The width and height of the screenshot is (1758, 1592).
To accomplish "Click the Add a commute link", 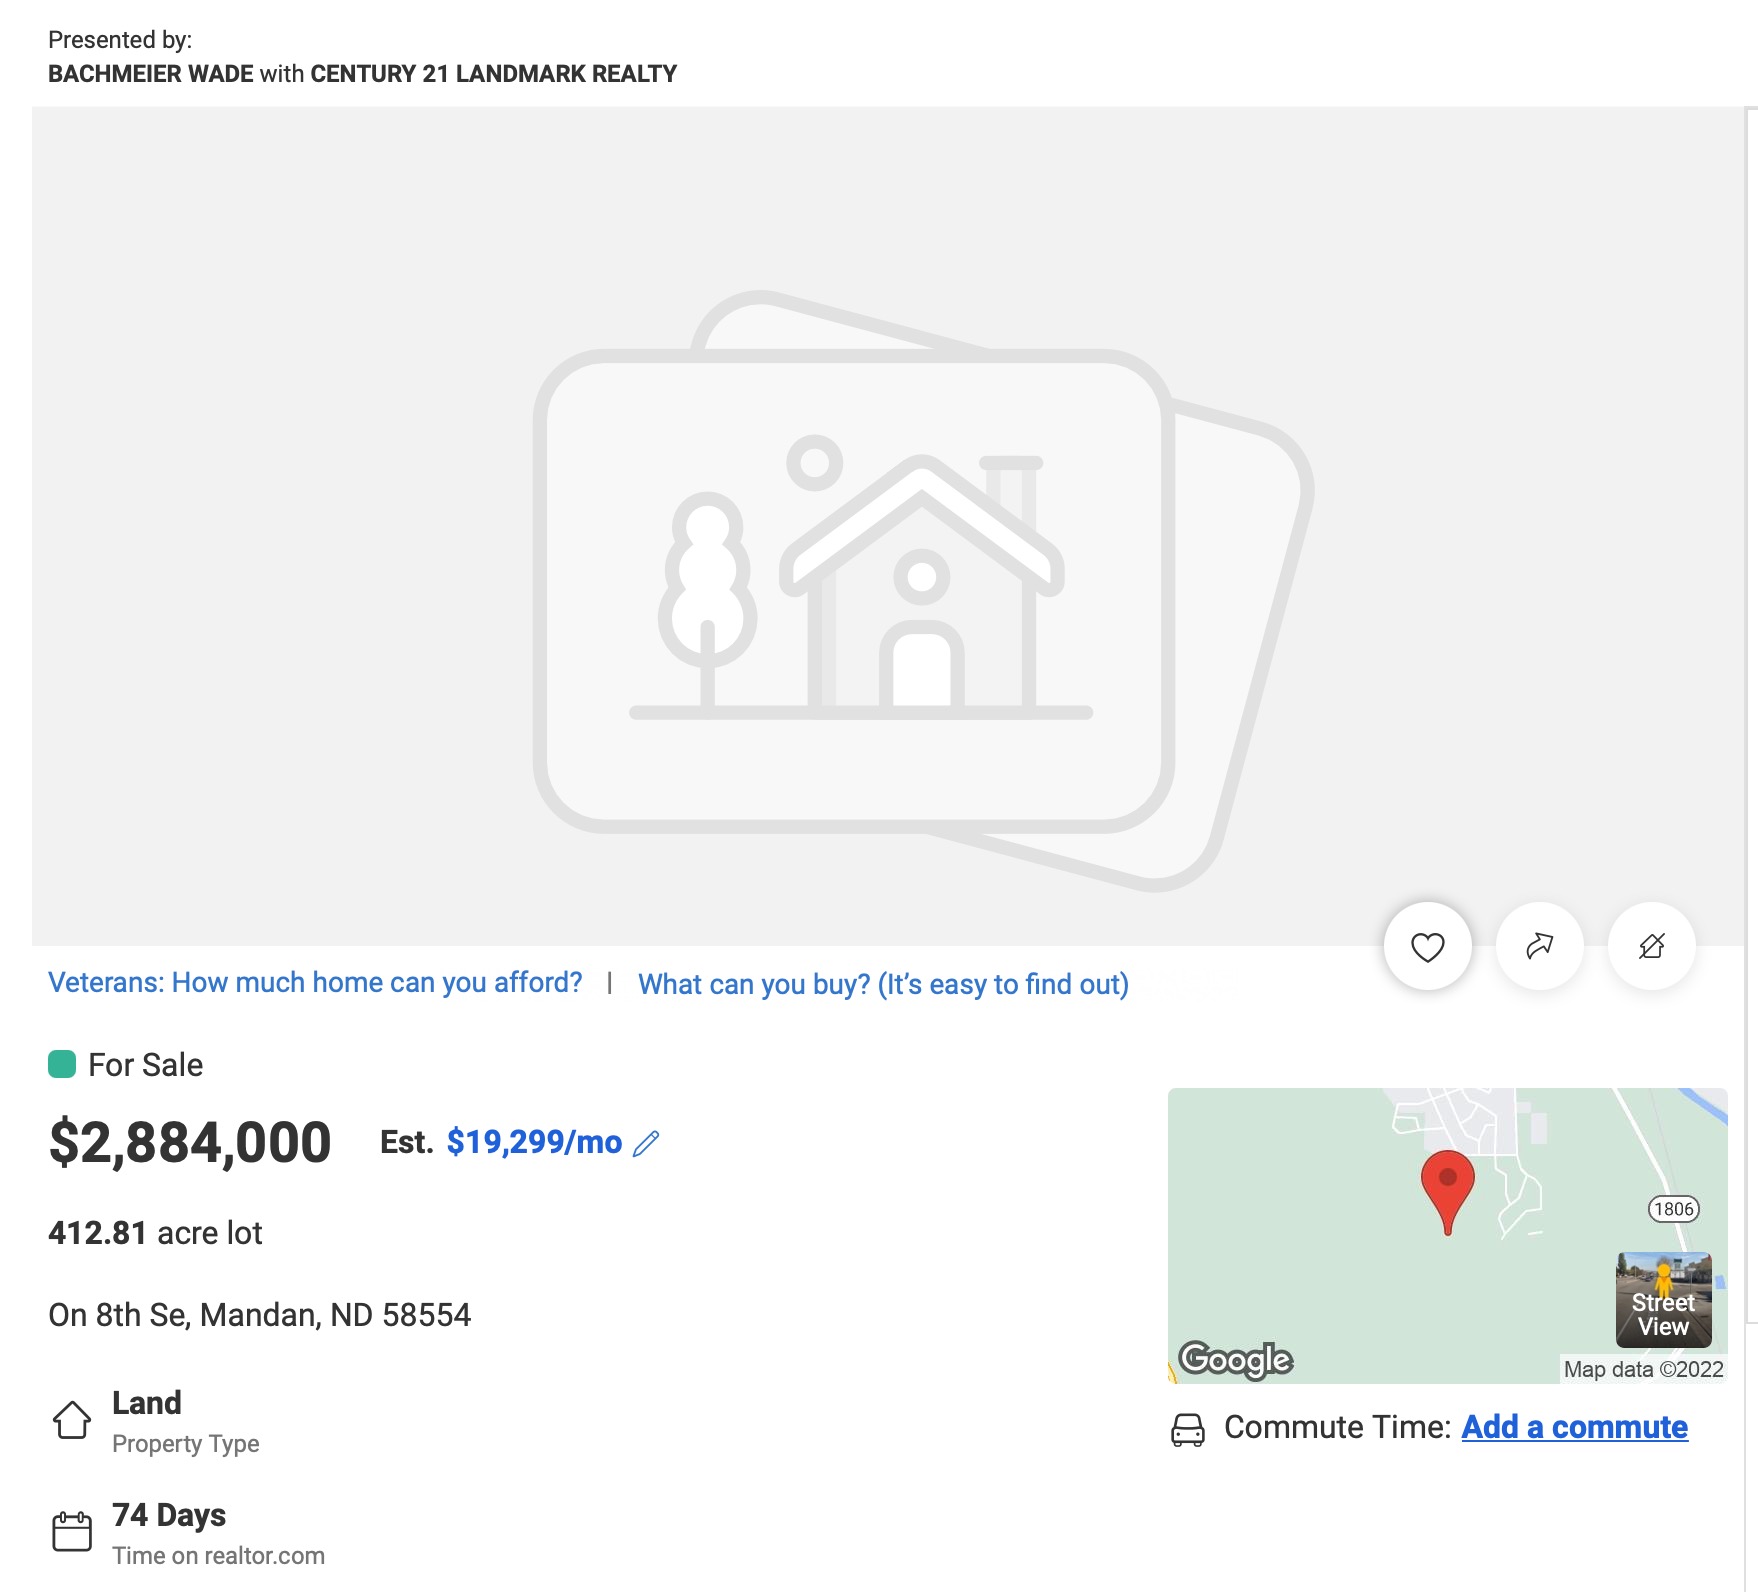I will pos(1574,1427).
